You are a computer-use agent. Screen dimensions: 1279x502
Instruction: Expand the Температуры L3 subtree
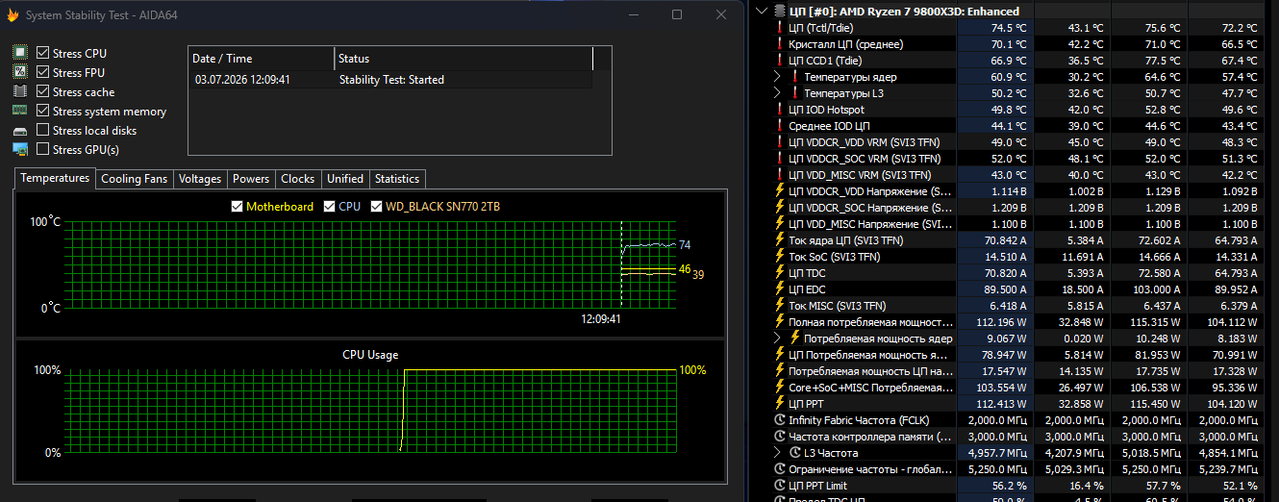[x=779, y=93]
